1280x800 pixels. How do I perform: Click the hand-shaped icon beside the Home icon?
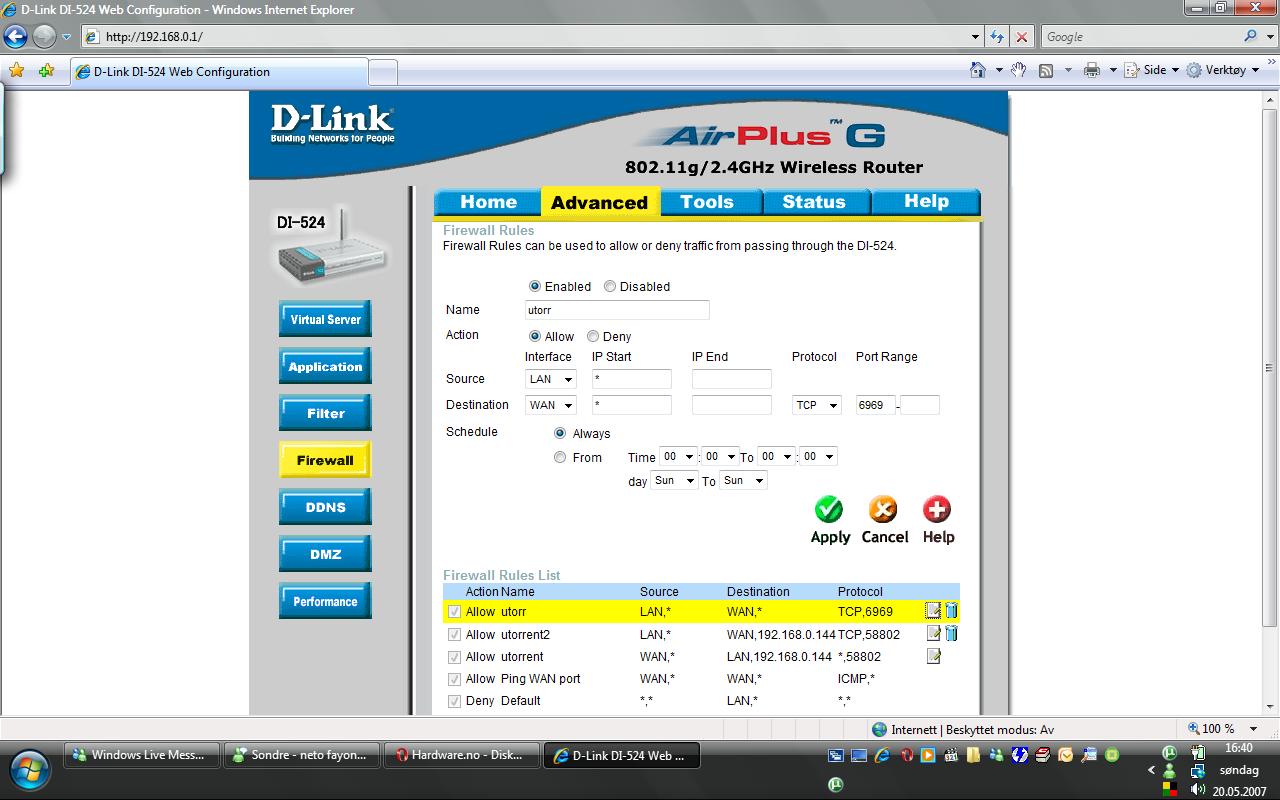pyautogui.click(x=1018, y=70)
